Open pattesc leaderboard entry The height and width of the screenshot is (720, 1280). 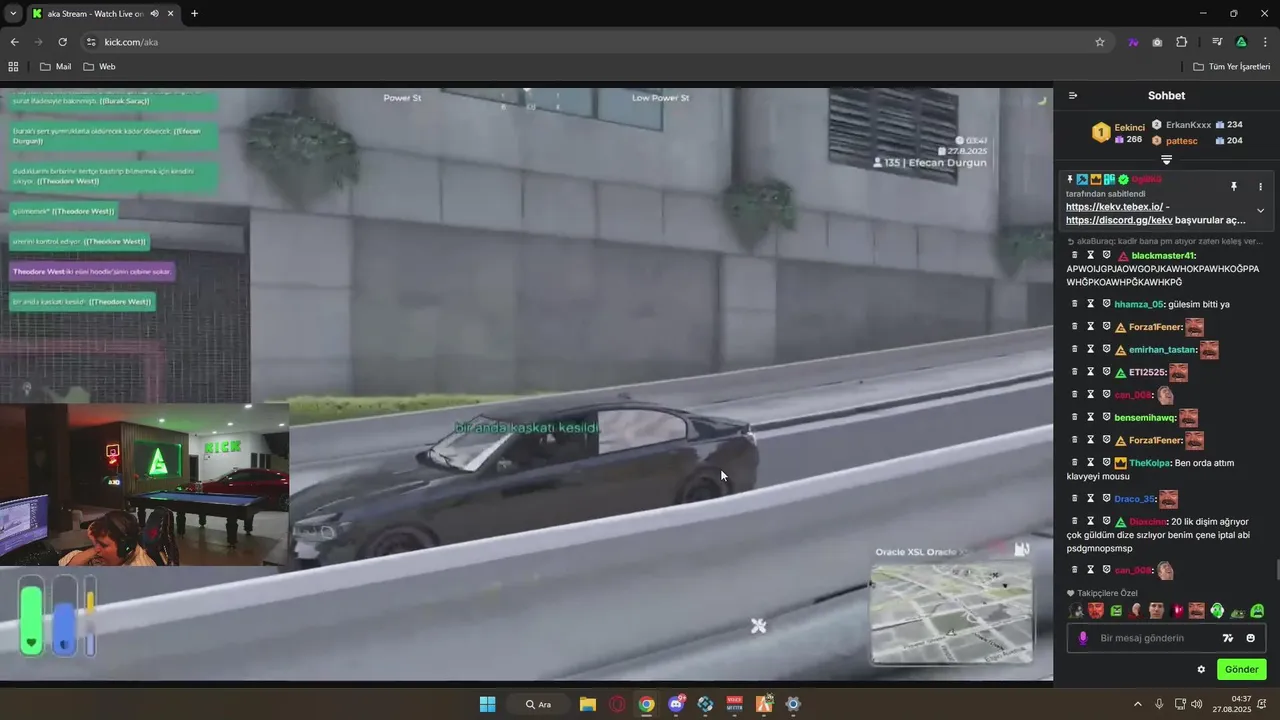(1181, 141)
